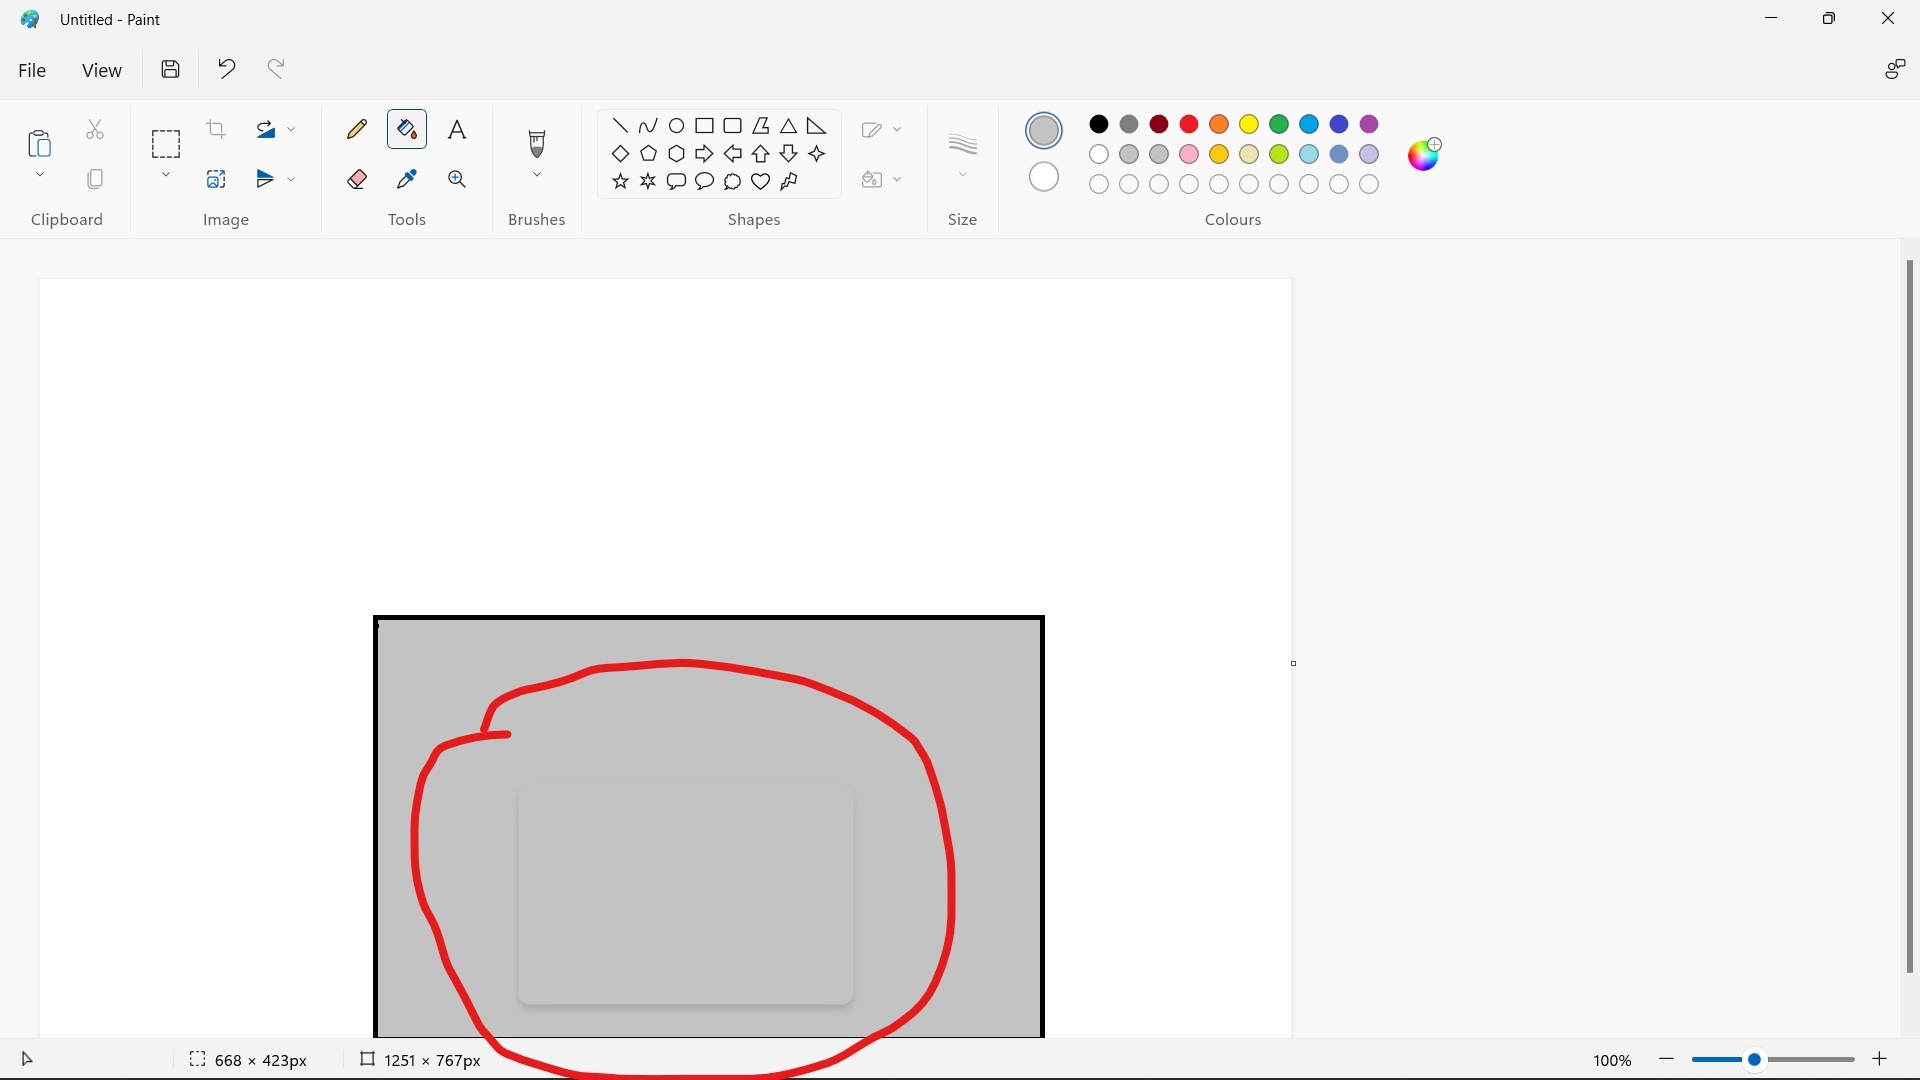Viewport: 1920px width, 1080px height.
Task: Expand the Brushes dropdown arrow
Action: tap(538, 176)
